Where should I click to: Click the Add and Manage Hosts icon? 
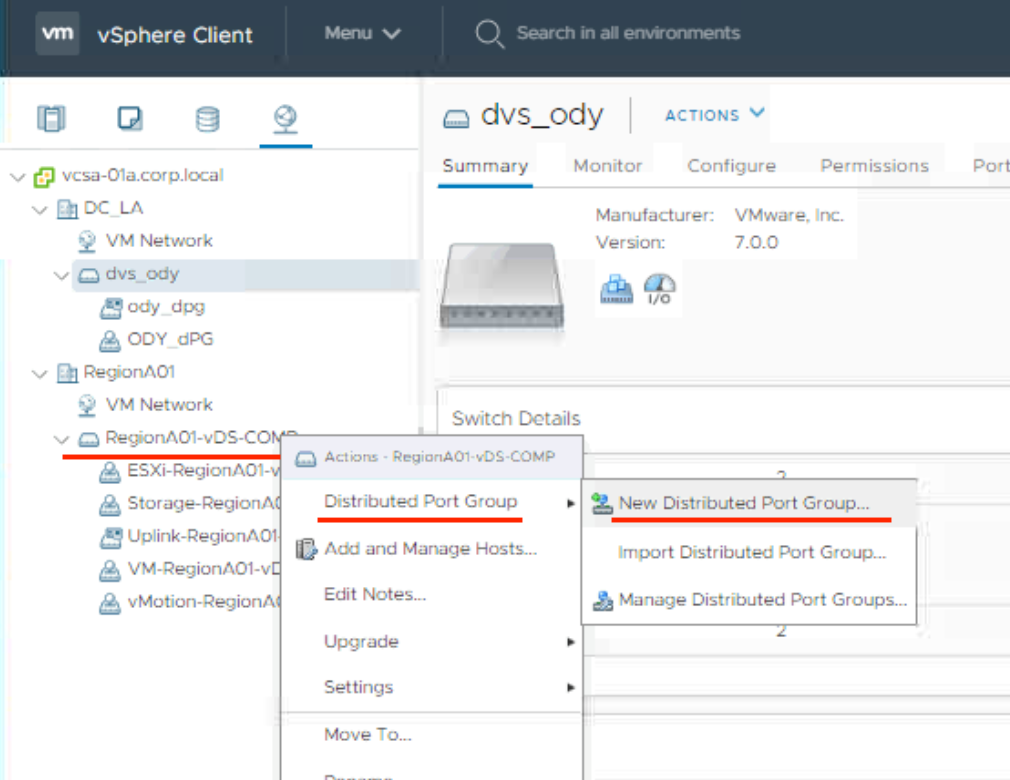[x=306, y=549]
